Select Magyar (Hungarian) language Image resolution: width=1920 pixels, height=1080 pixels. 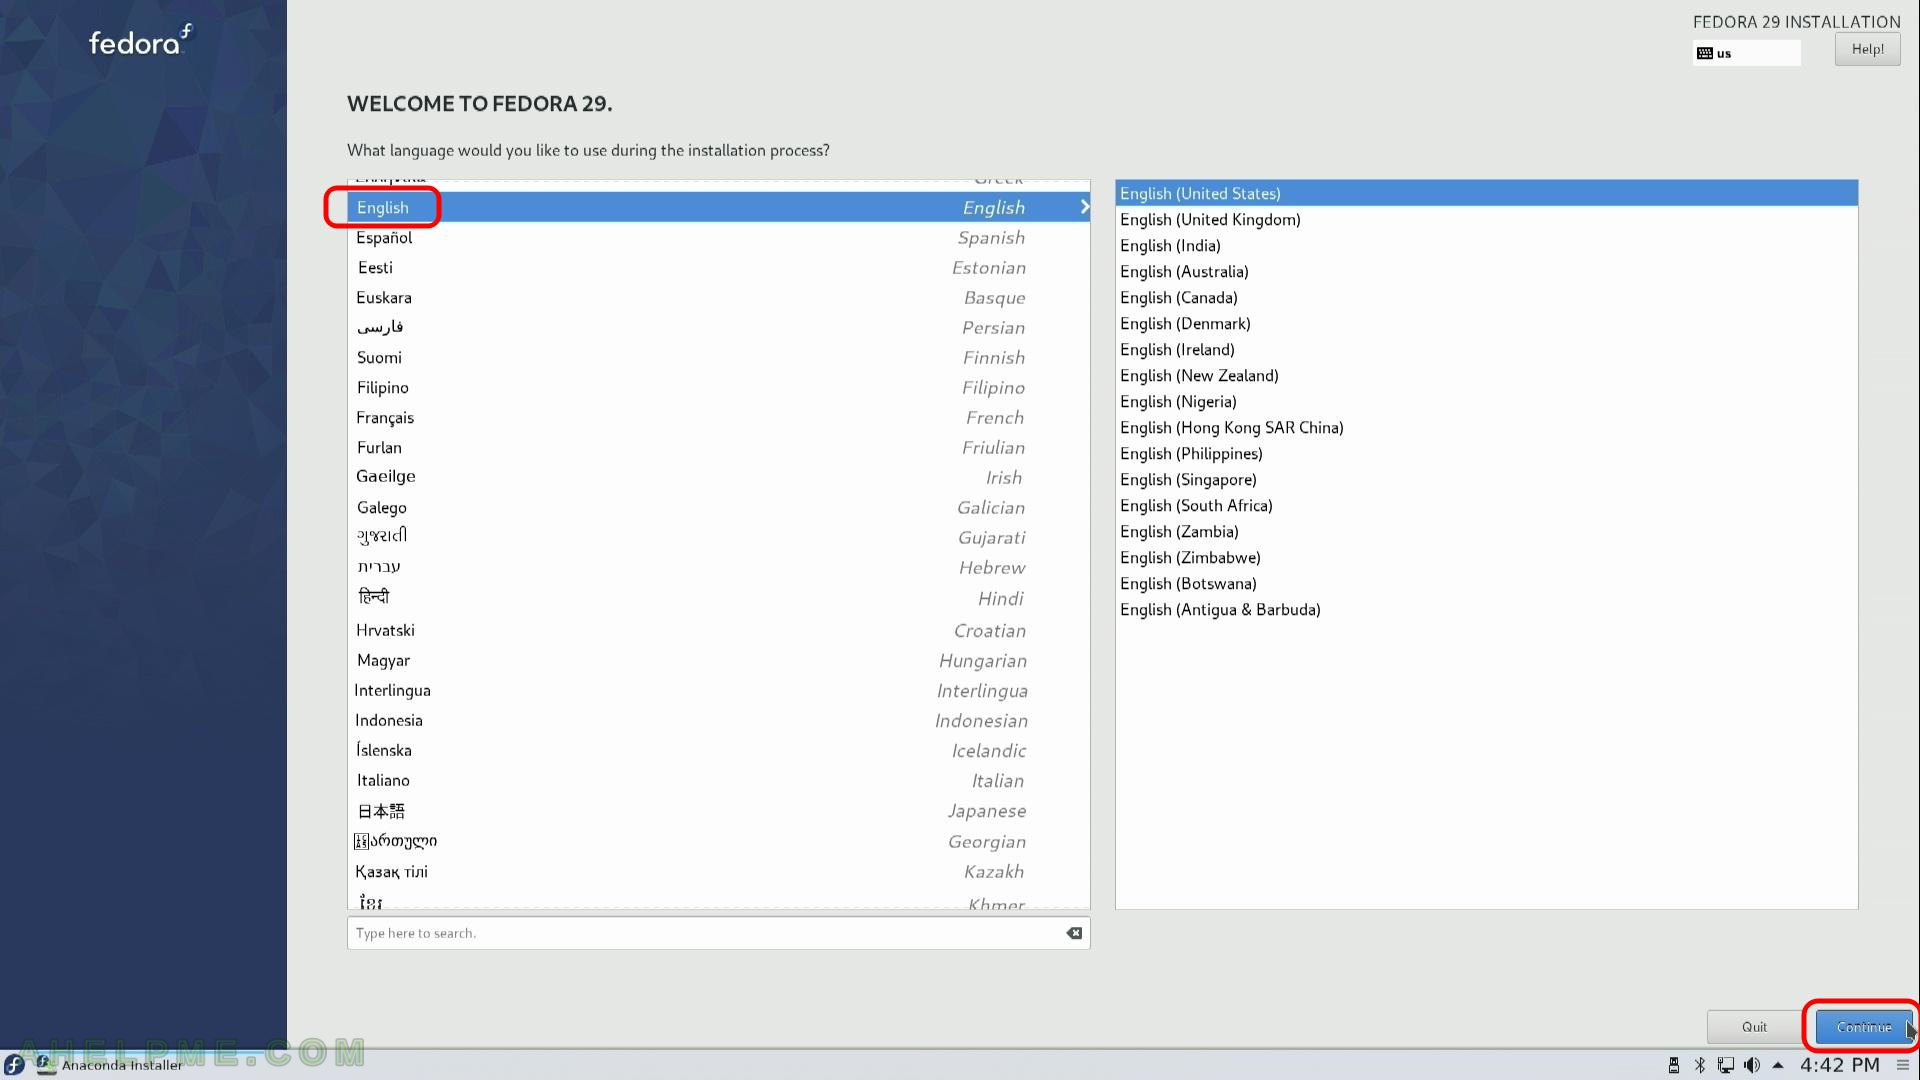tap(718, 660)
